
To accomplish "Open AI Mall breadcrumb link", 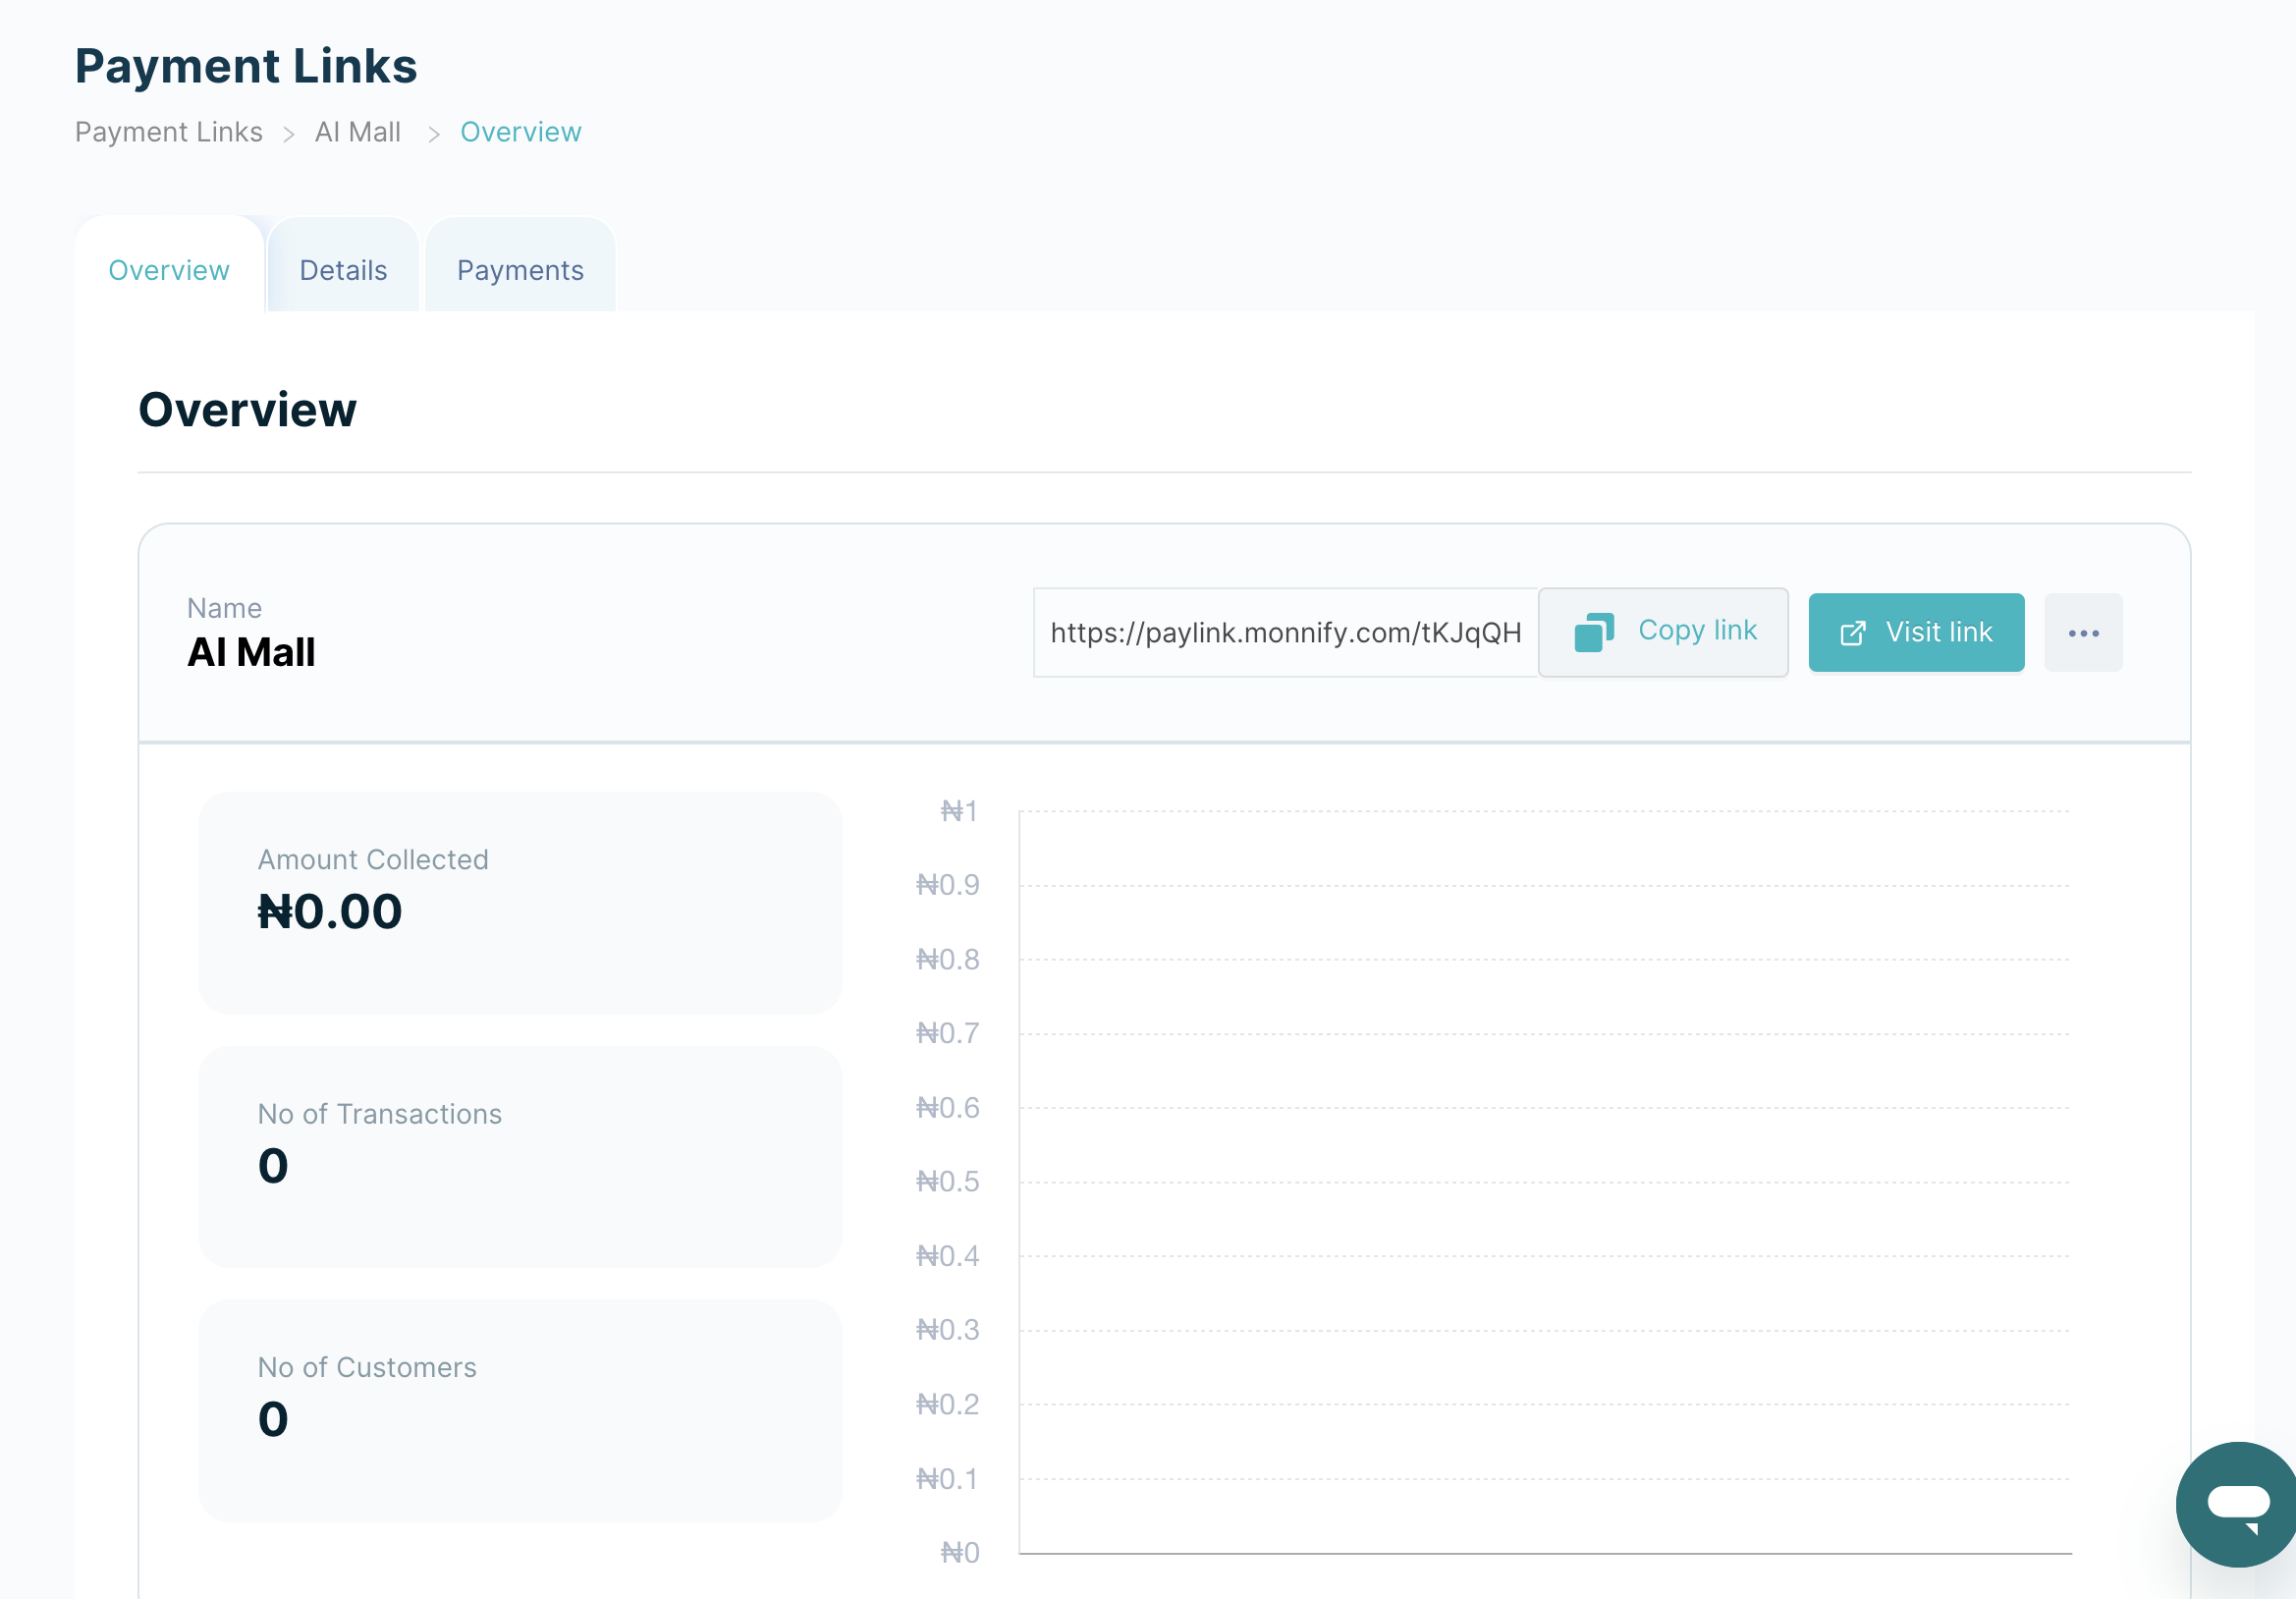I will [357, 132].
